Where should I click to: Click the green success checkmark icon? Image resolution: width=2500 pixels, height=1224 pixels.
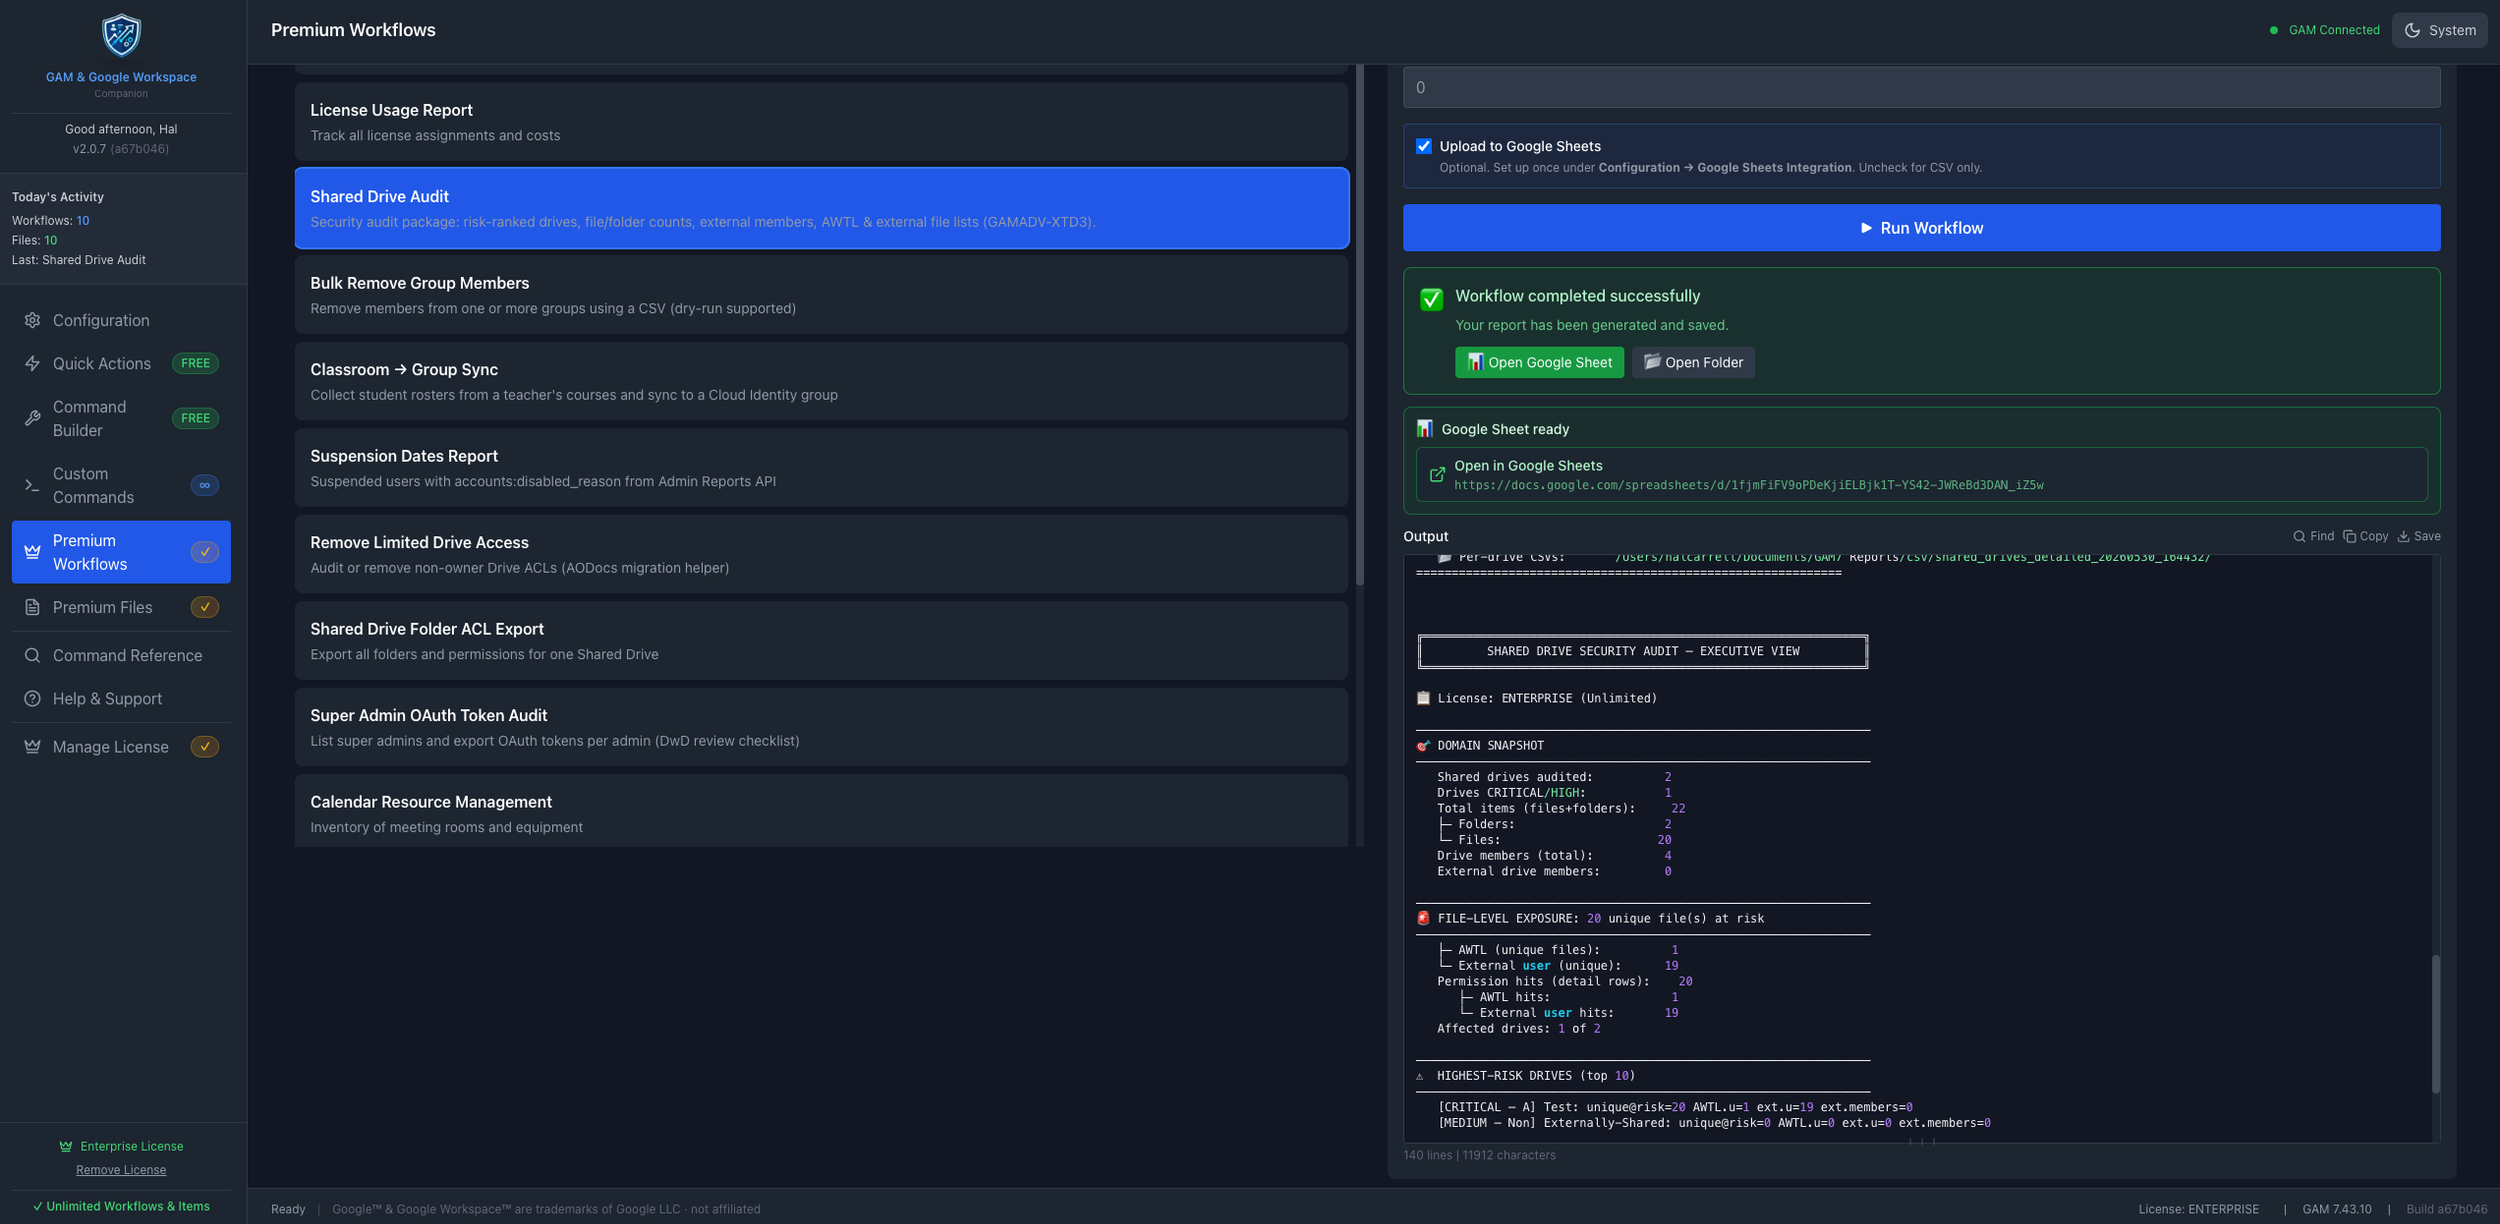pyautogui.click(x=1431, y=299)
